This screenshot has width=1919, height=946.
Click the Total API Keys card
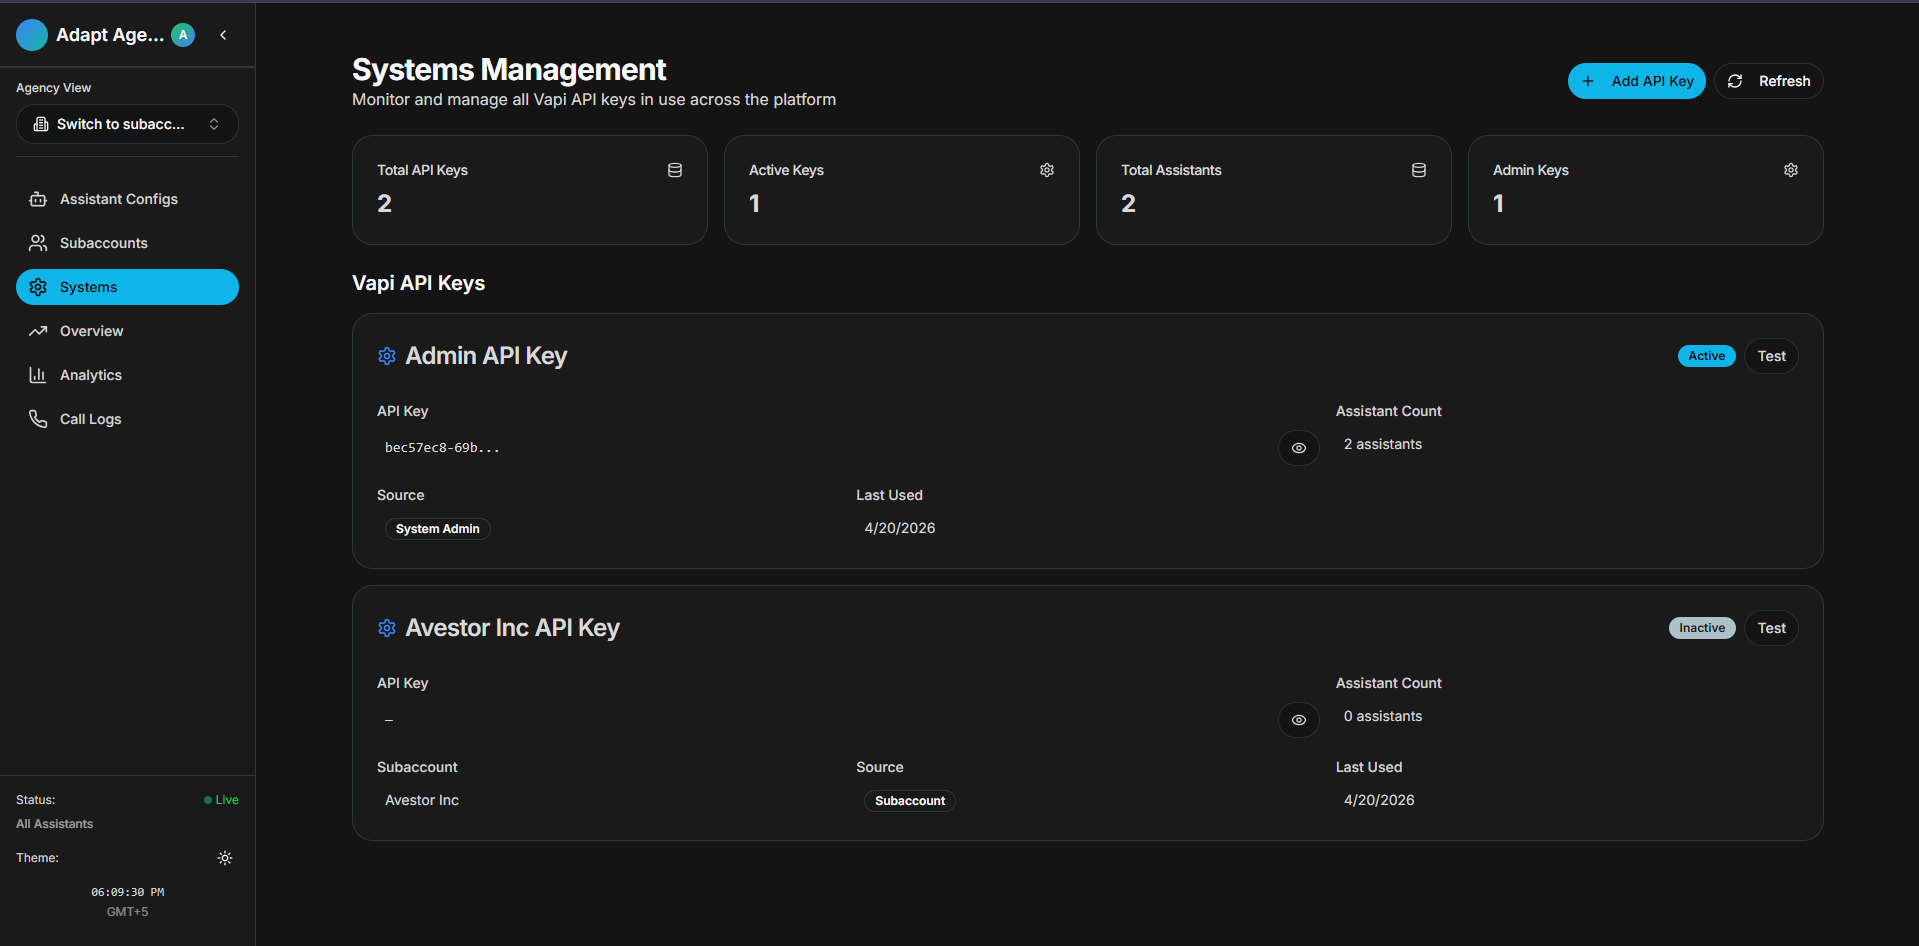coord(530,190)
